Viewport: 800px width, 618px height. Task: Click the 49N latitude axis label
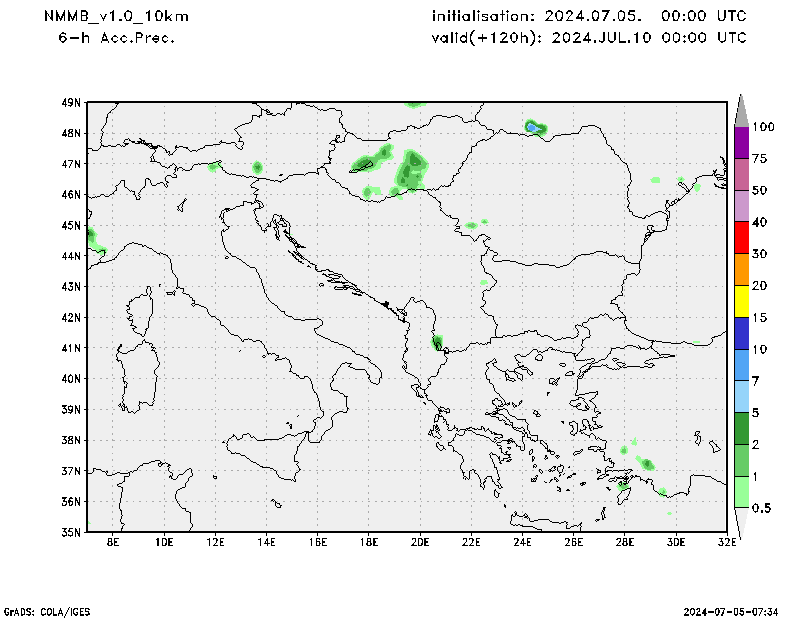pyautogui.click(x=70, y=102)
